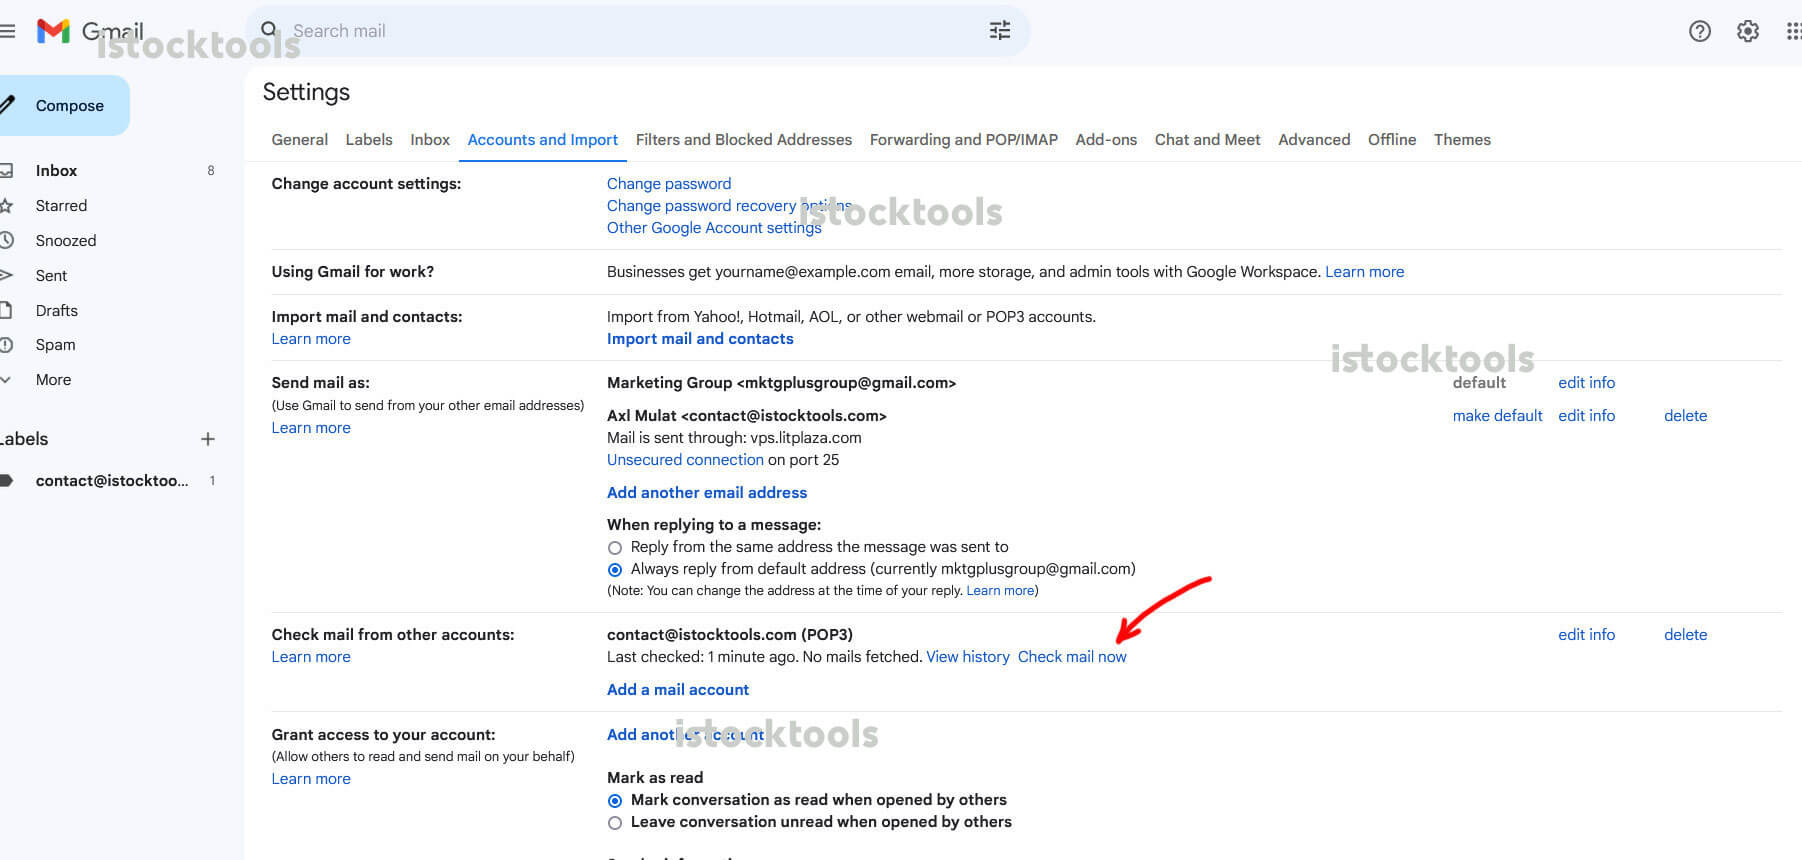Select Leave conversation unread option
Screen dimensions: 1802x860
615,823
